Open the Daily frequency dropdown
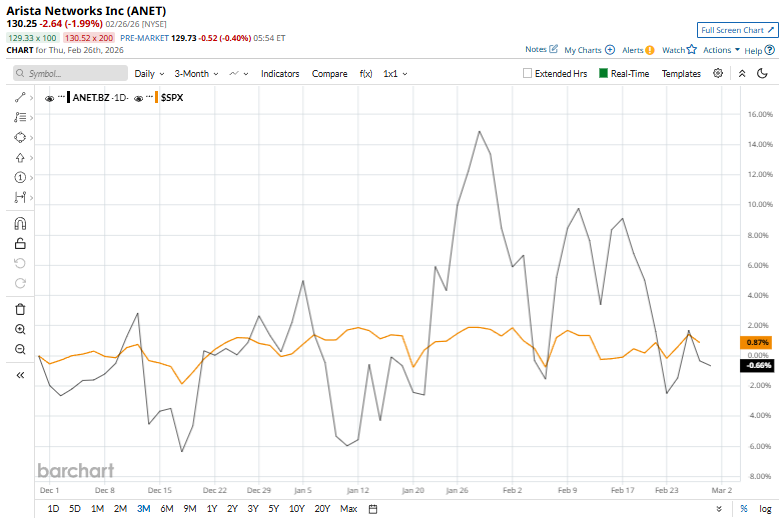 pyautogui.click(x=150, y=73)
